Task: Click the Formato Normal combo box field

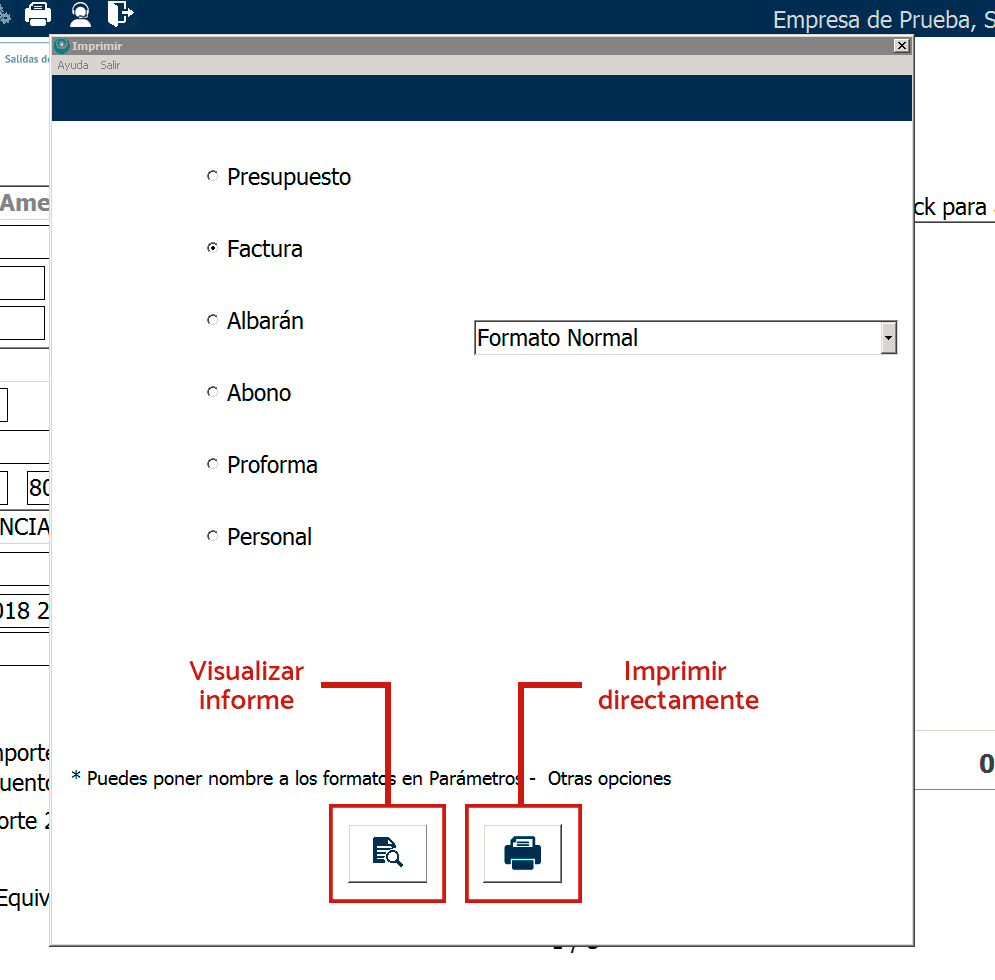Action: [676, 339]
